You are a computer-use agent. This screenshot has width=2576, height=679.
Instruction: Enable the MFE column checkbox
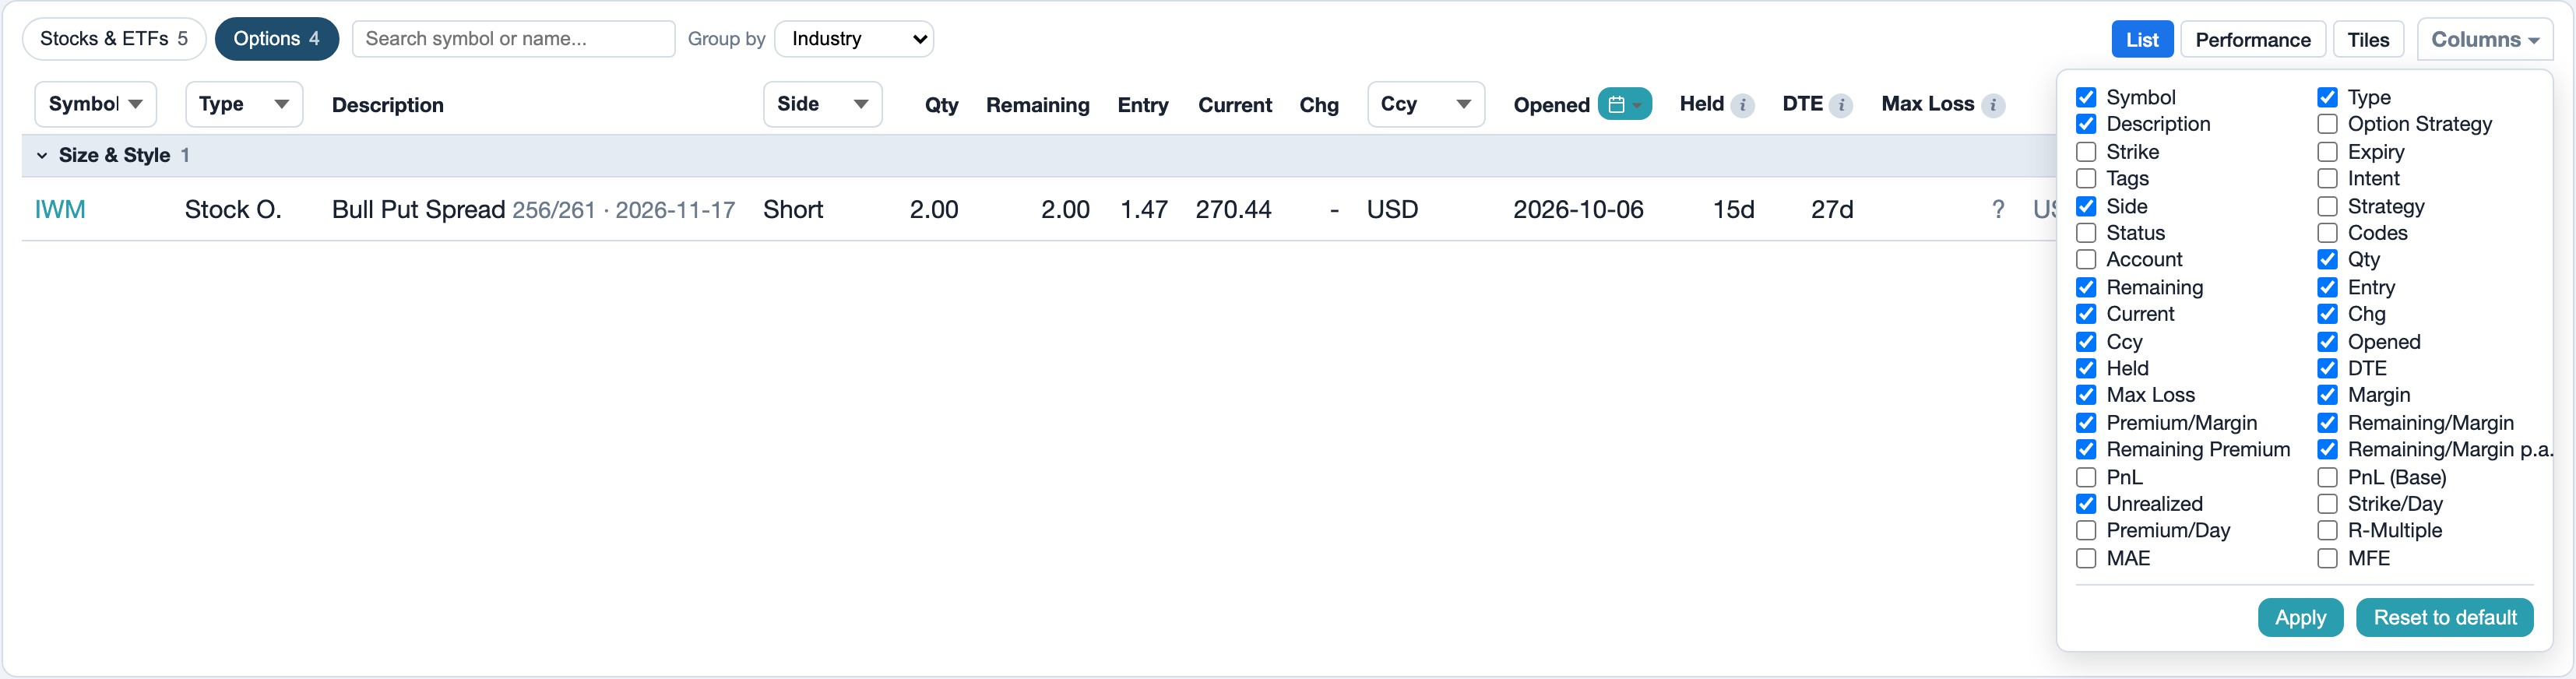click(x=2328, y=558)
